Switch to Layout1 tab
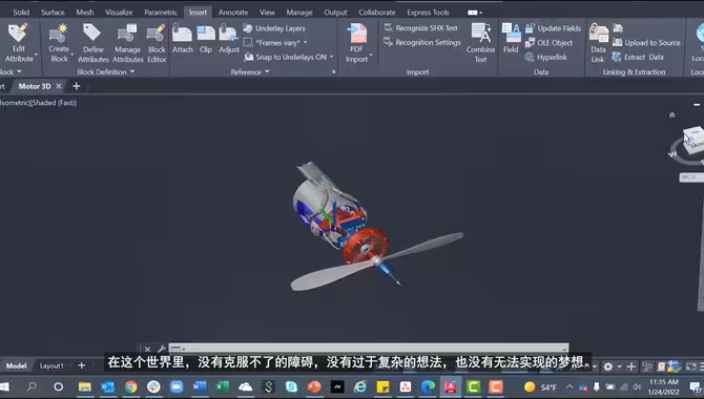 tap(52, 366)
